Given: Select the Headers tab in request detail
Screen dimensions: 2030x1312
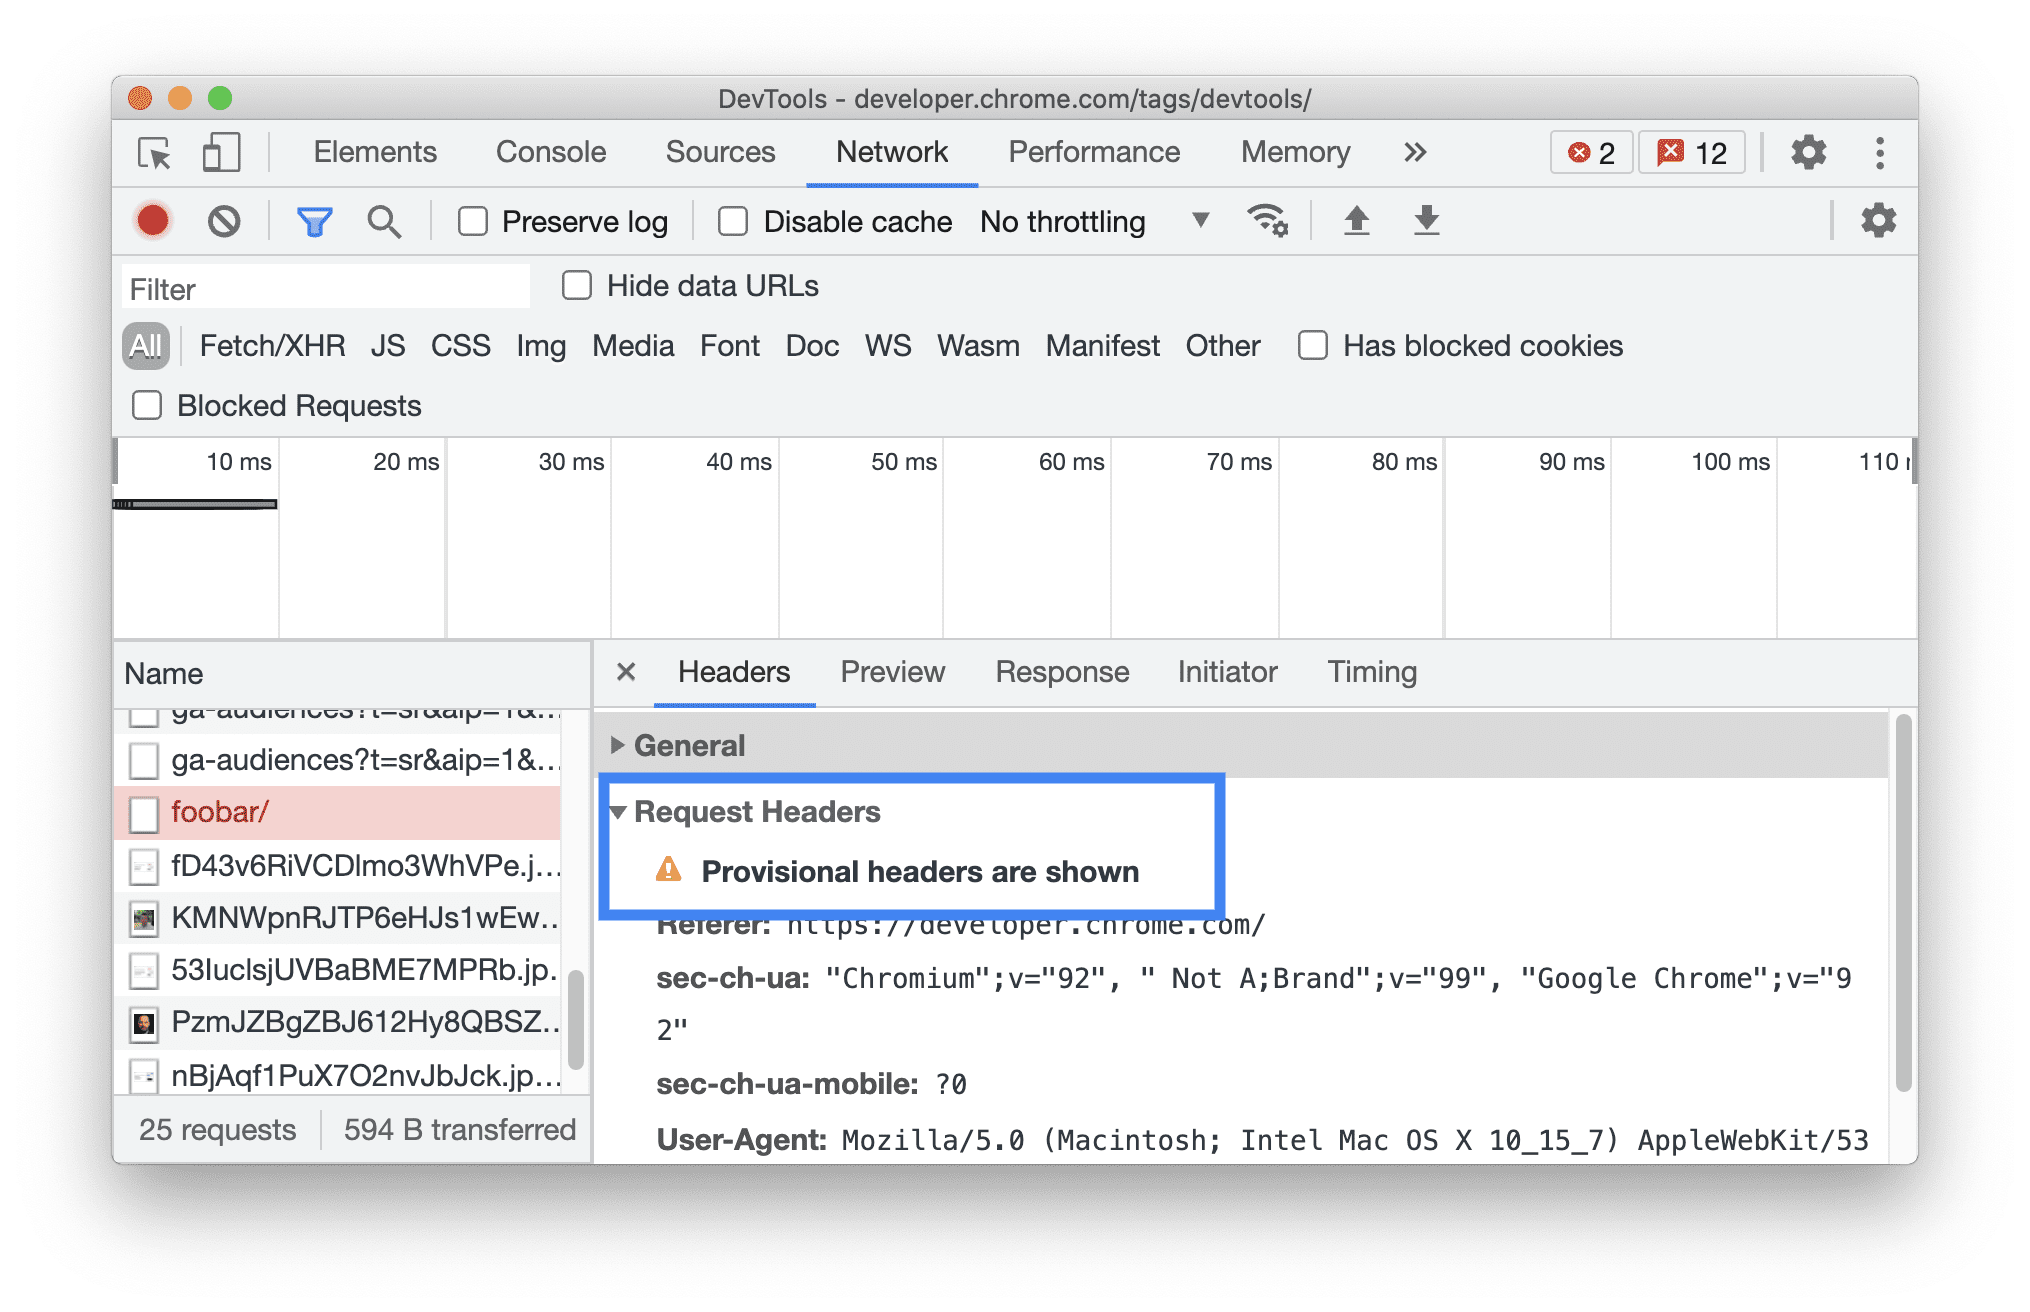Looking at the screenshot, I should pos(735,672).
